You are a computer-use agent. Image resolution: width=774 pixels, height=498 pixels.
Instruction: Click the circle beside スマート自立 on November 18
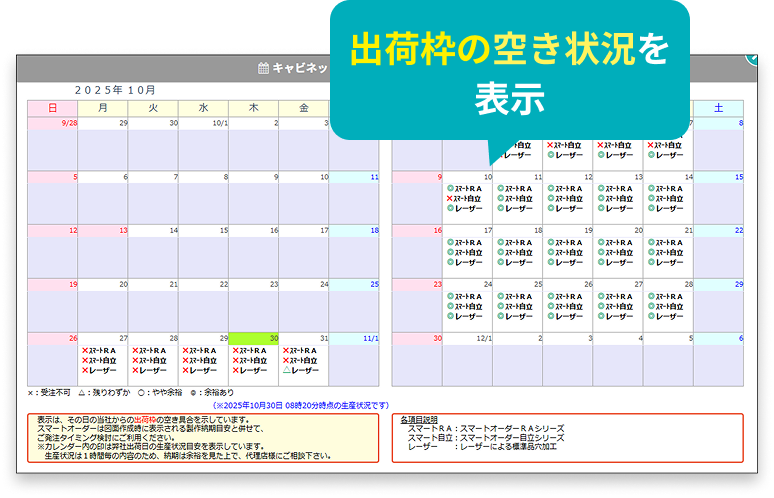[501, 252]
